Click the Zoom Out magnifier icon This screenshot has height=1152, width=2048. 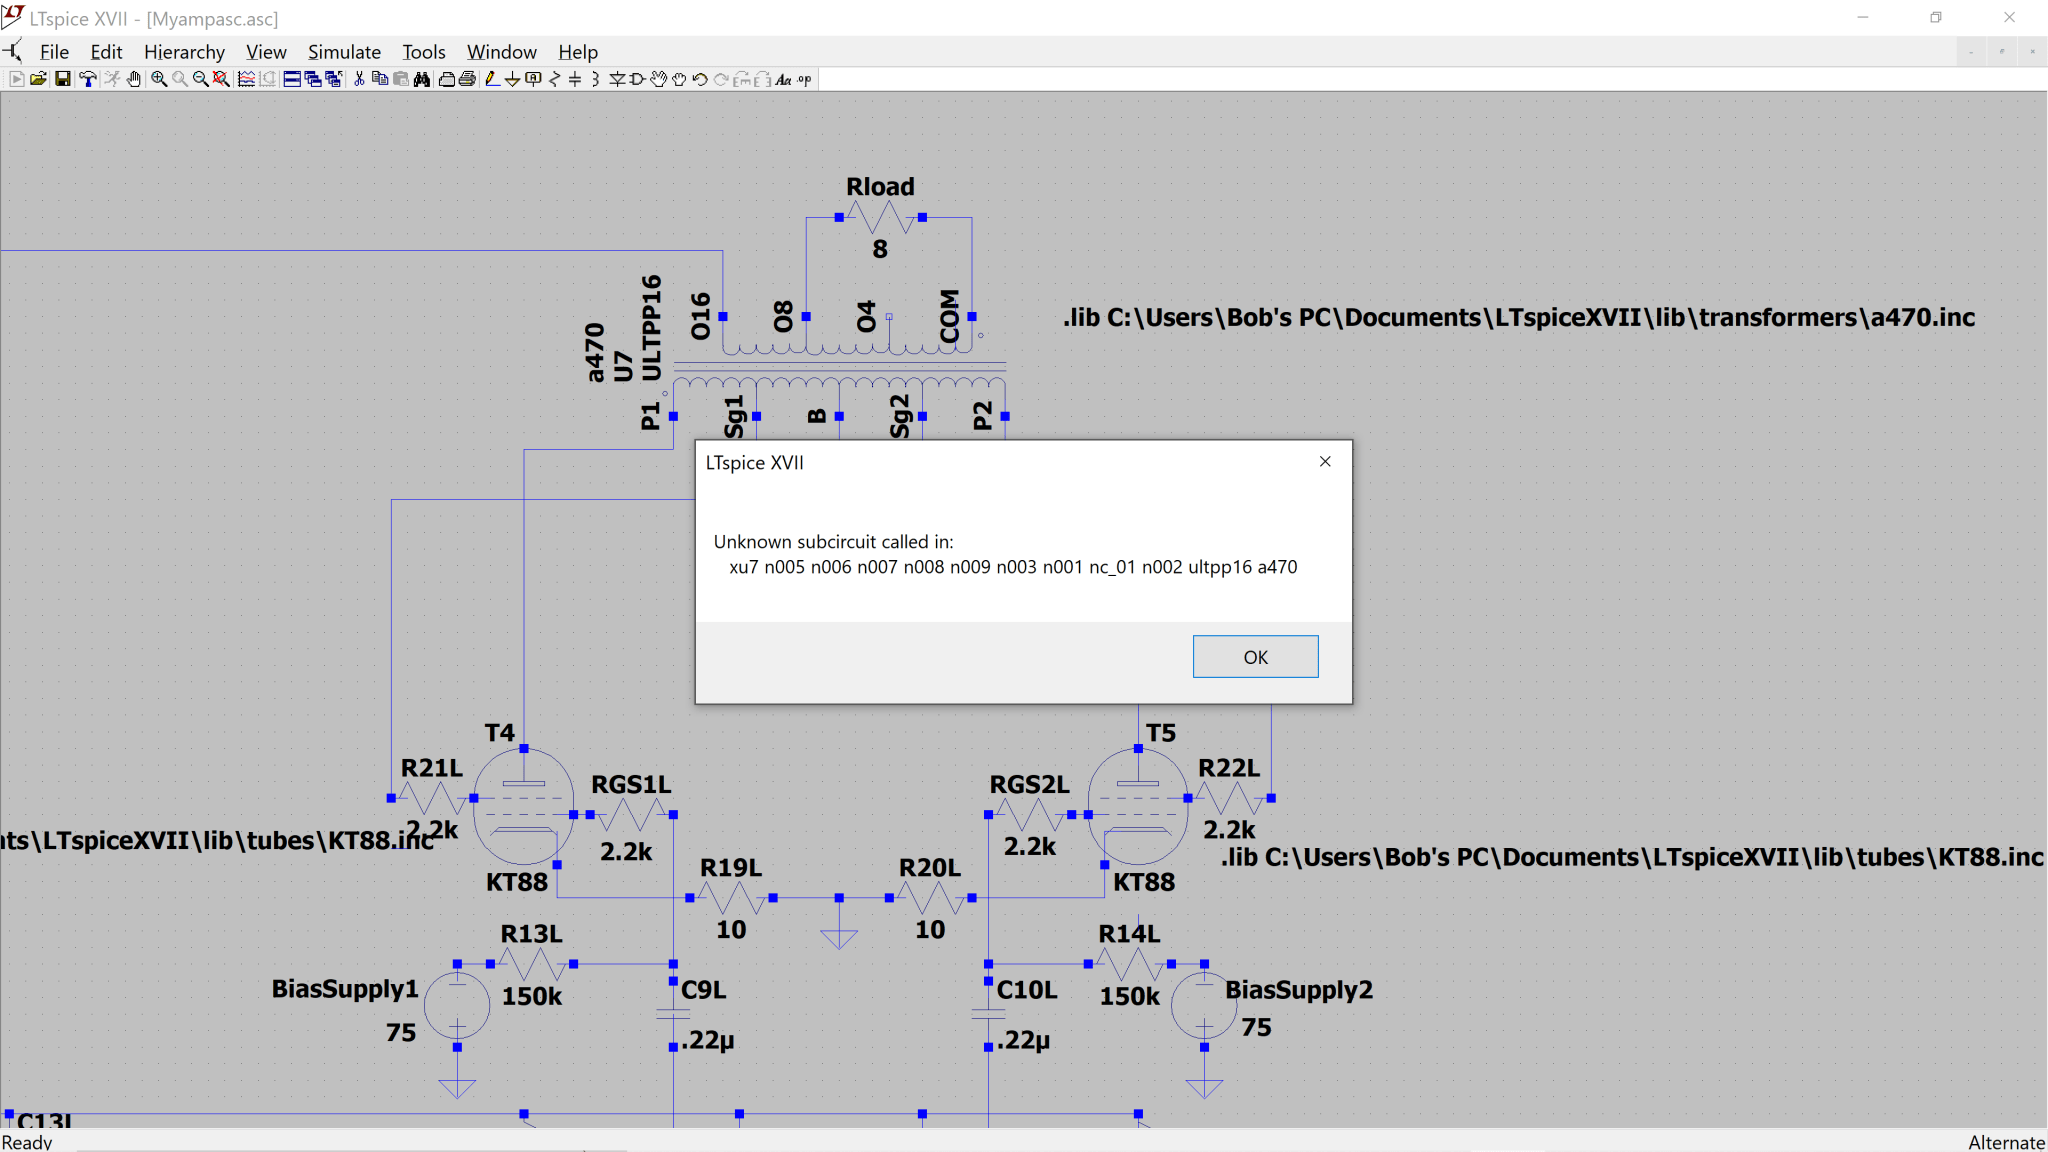click(x=200, y=79)
